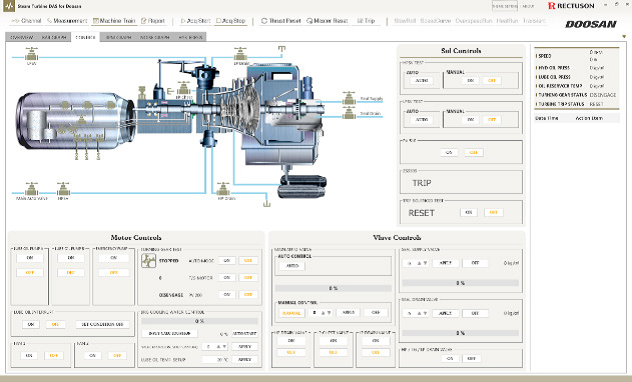This screenshot has width=632, height=382.
Task: Open the Measurement toolbar item
Action: click(x=67, y=21)
